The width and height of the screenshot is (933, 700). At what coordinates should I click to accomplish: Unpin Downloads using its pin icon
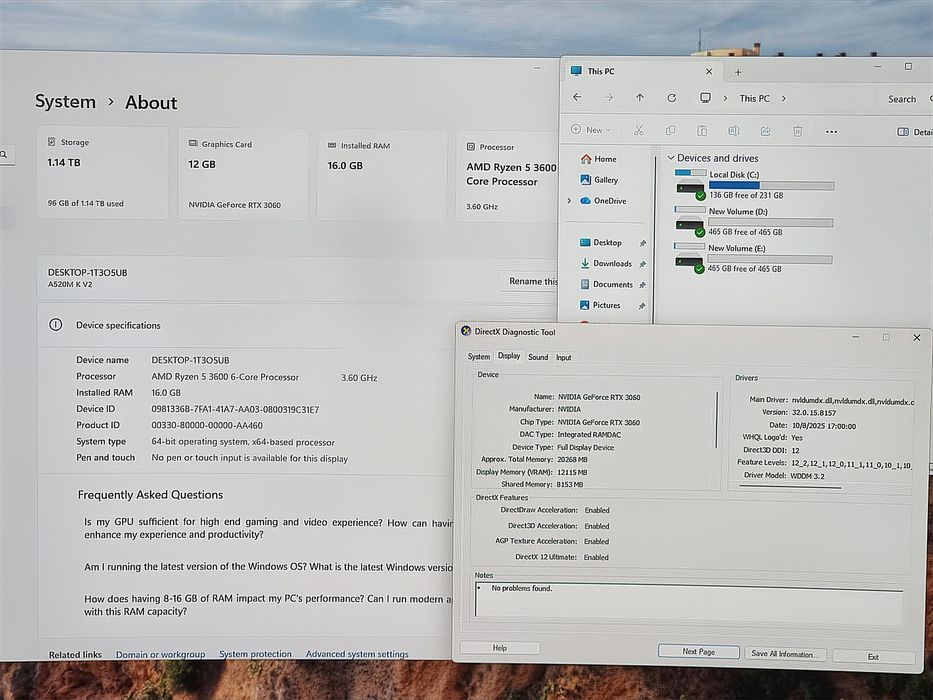pos(643,264)
